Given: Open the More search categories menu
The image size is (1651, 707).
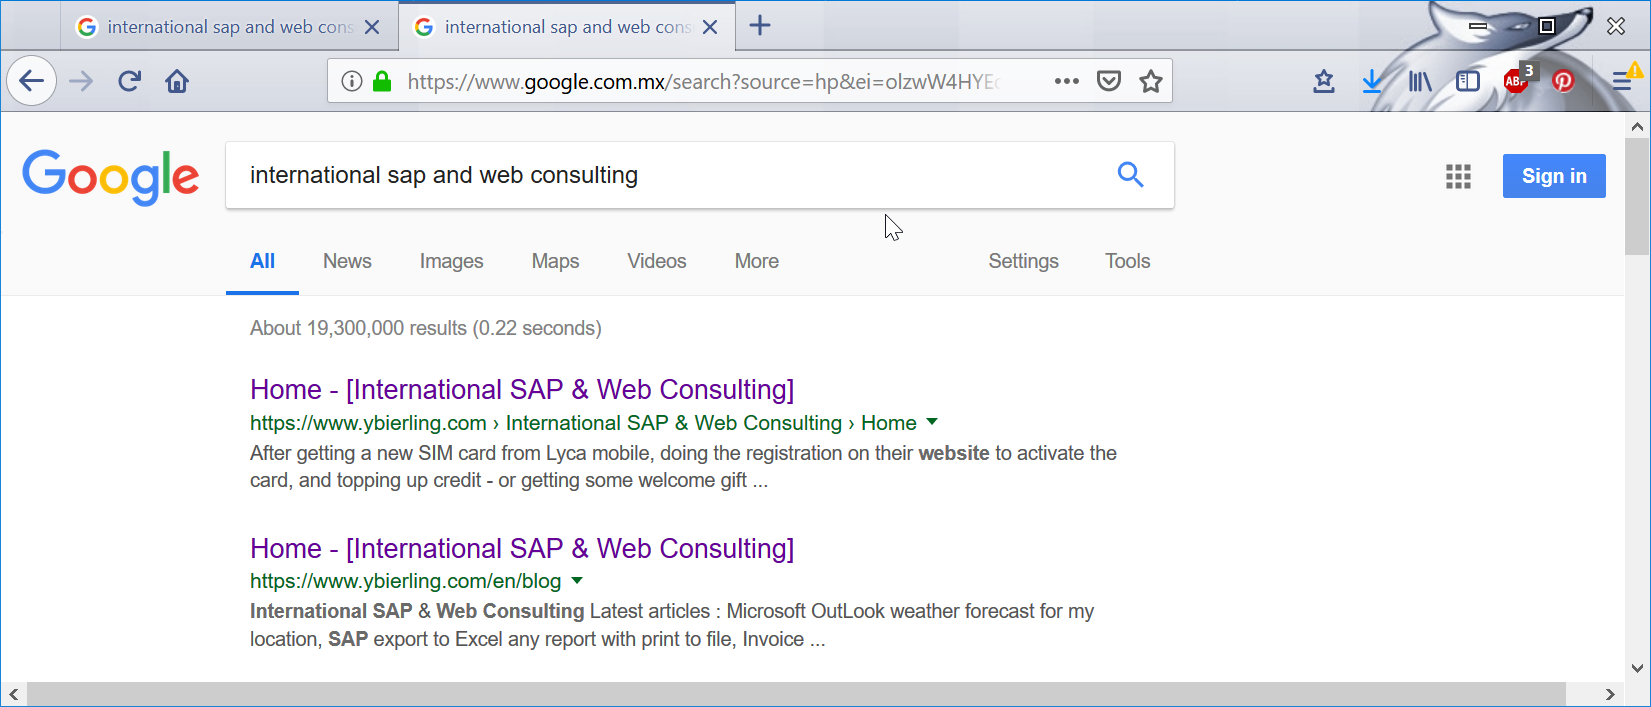Looking at the screenshot, I should coord(756,261).
